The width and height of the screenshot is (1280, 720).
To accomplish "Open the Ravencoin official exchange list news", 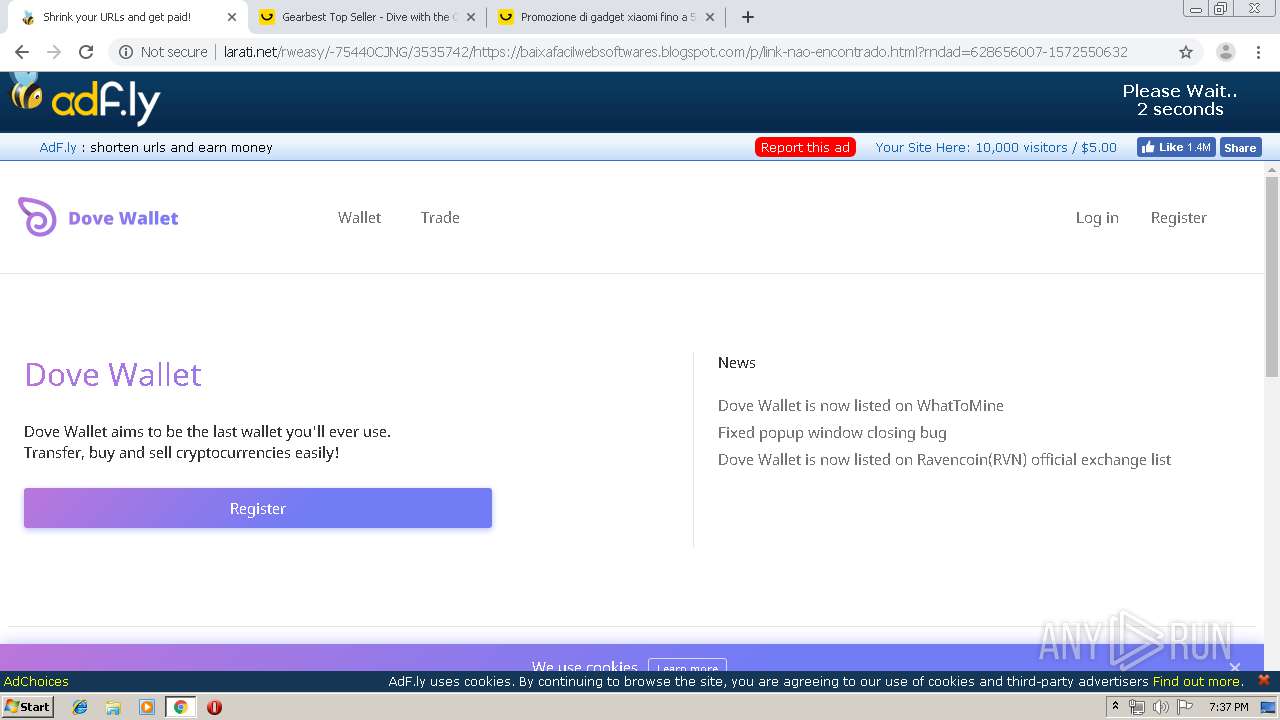I will coord(944,459).
